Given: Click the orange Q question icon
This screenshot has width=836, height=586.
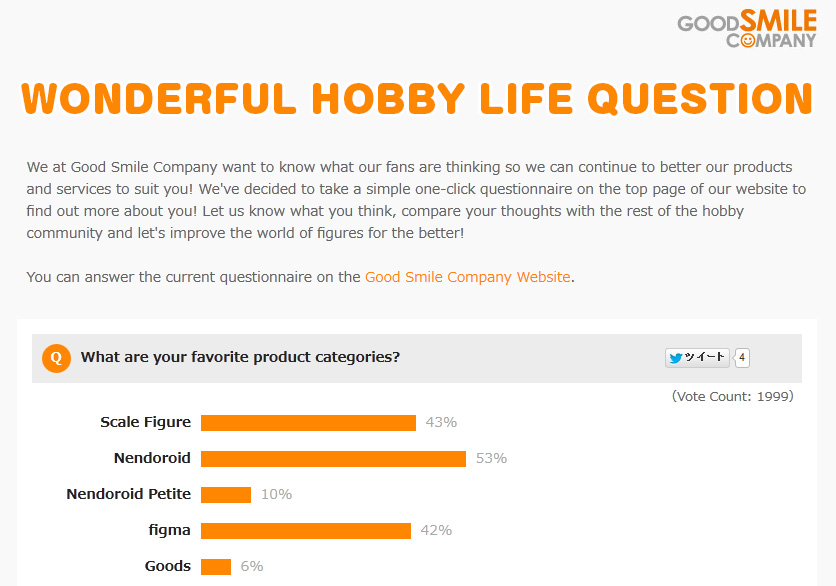Looking at the screenshot, I should click(56, 358).
